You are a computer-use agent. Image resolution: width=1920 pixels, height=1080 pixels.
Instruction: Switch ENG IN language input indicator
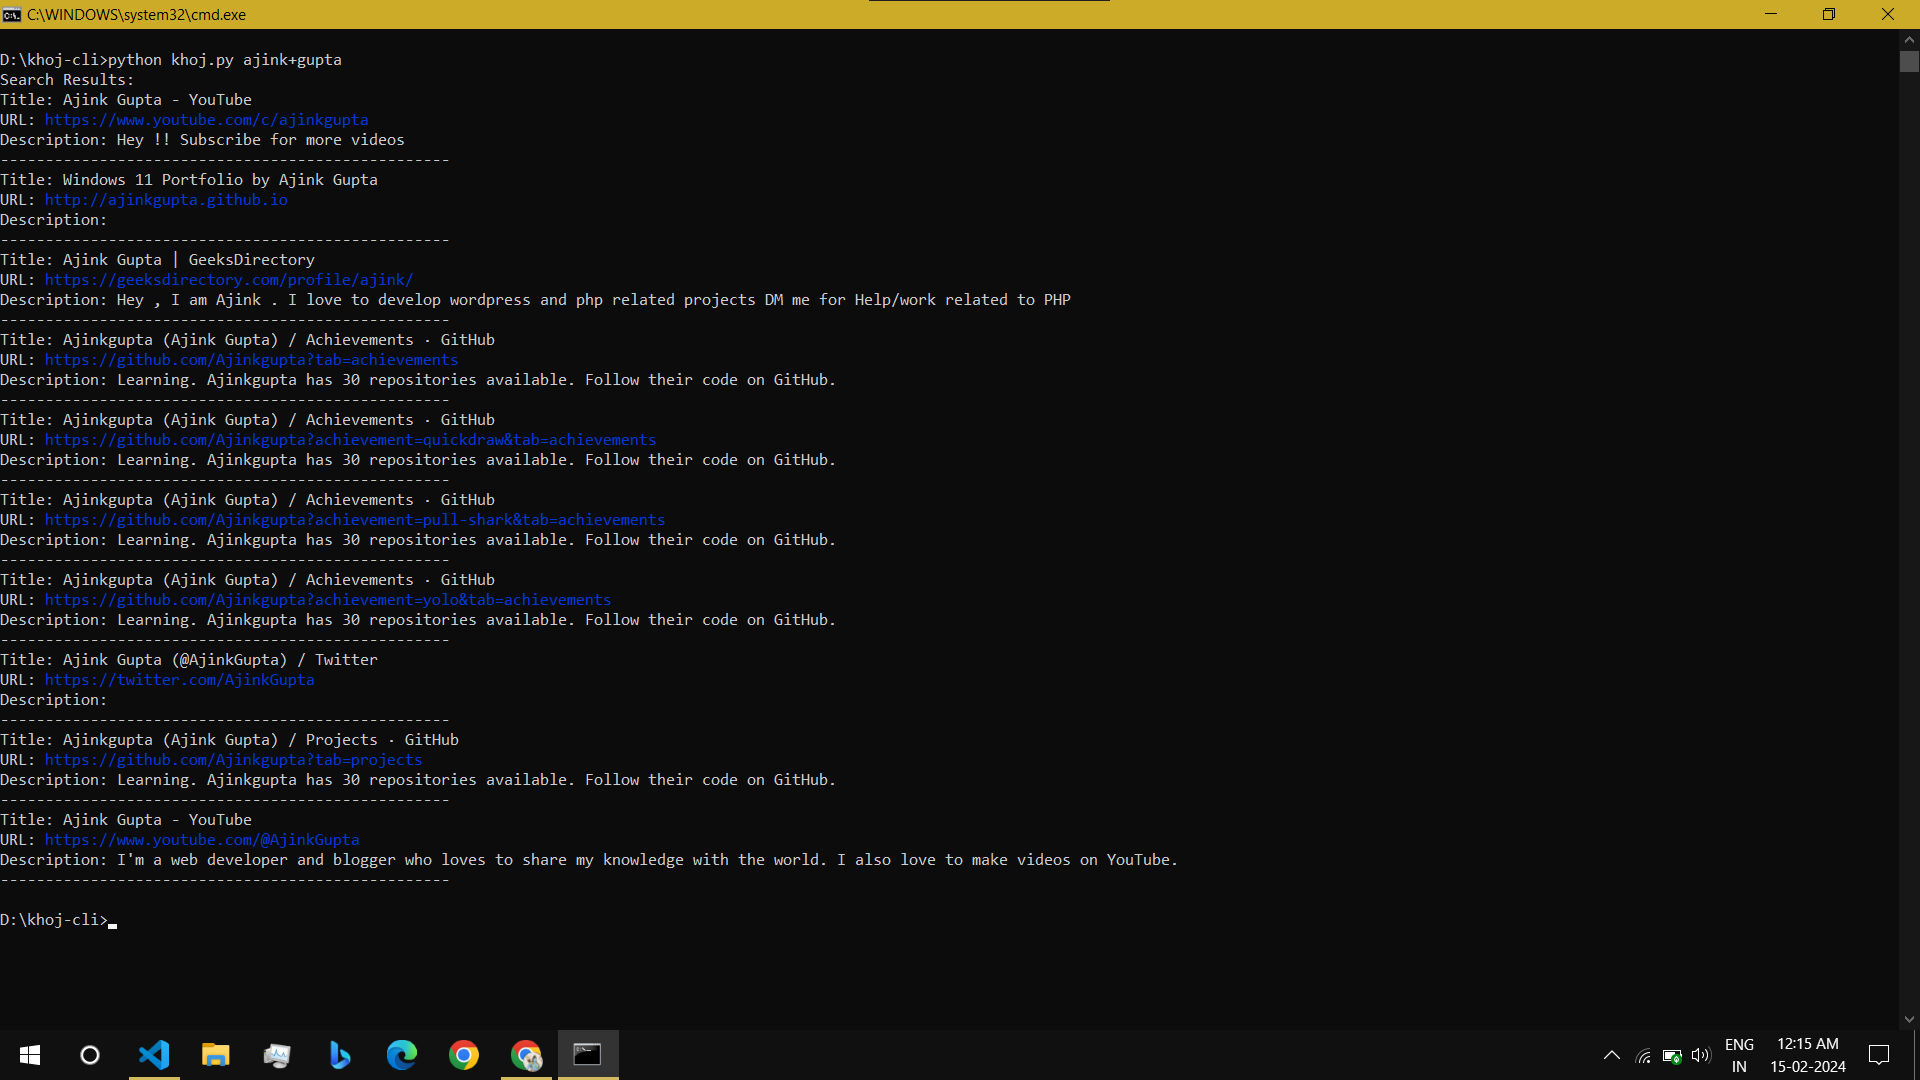(1739, 1055)
